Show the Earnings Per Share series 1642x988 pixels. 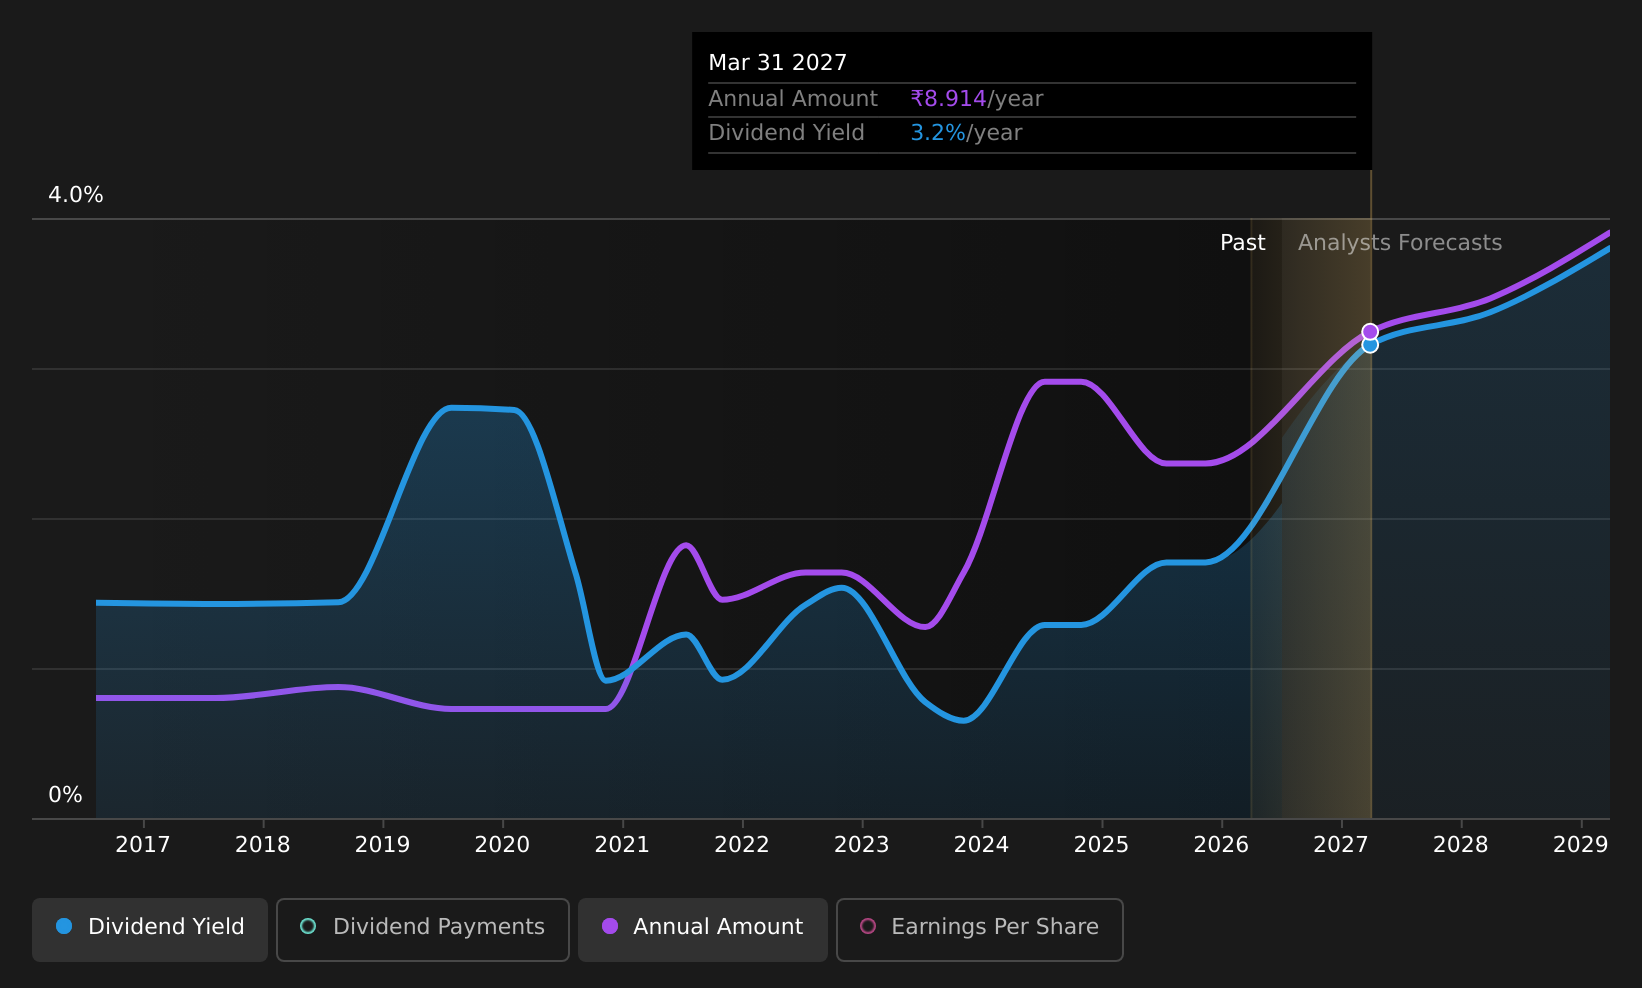980,929
